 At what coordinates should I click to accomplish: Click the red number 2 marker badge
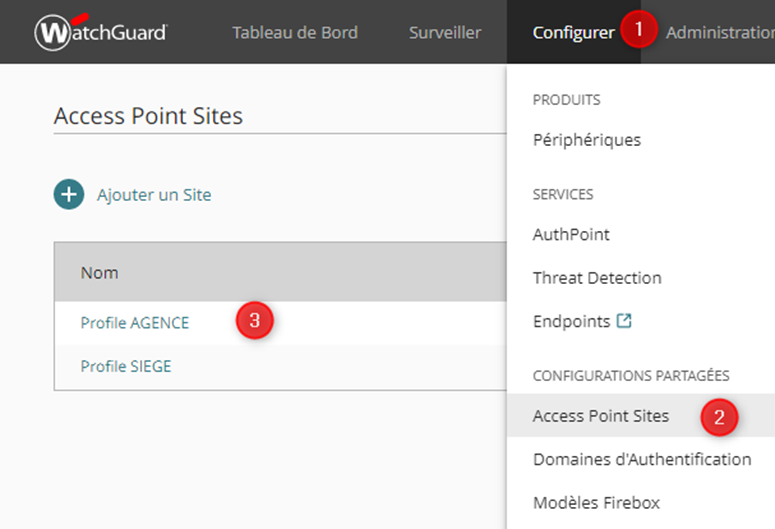[x=718, y=416]
